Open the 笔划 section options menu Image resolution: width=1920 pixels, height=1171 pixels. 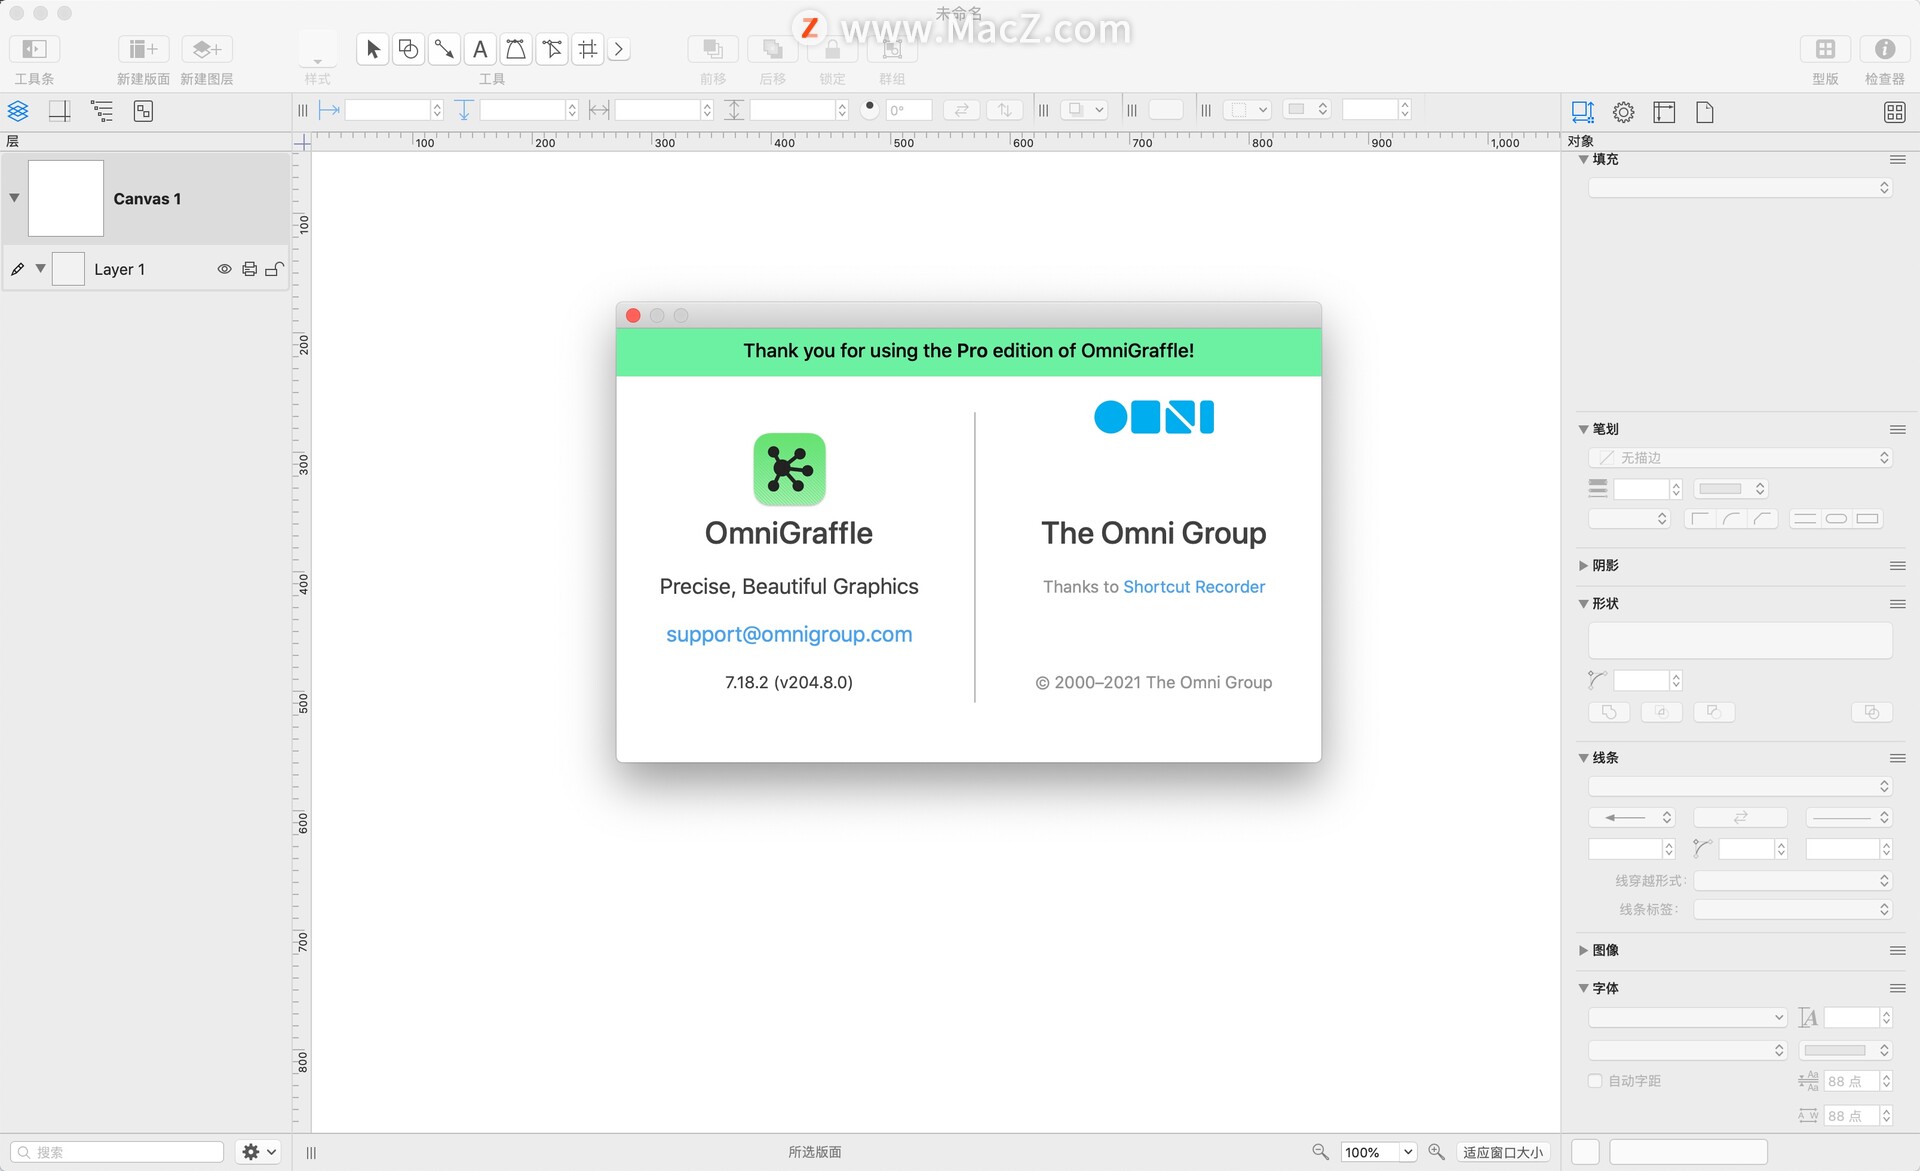[x=1897, y=429]
